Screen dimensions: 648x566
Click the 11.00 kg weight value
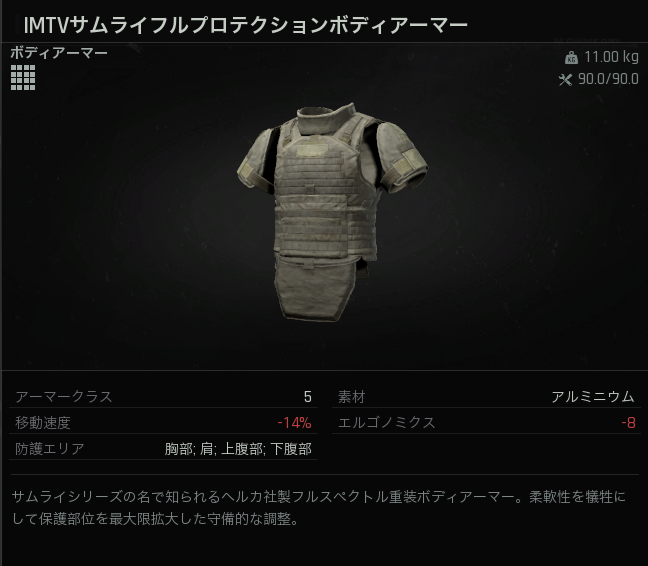[x=611, y=57]
